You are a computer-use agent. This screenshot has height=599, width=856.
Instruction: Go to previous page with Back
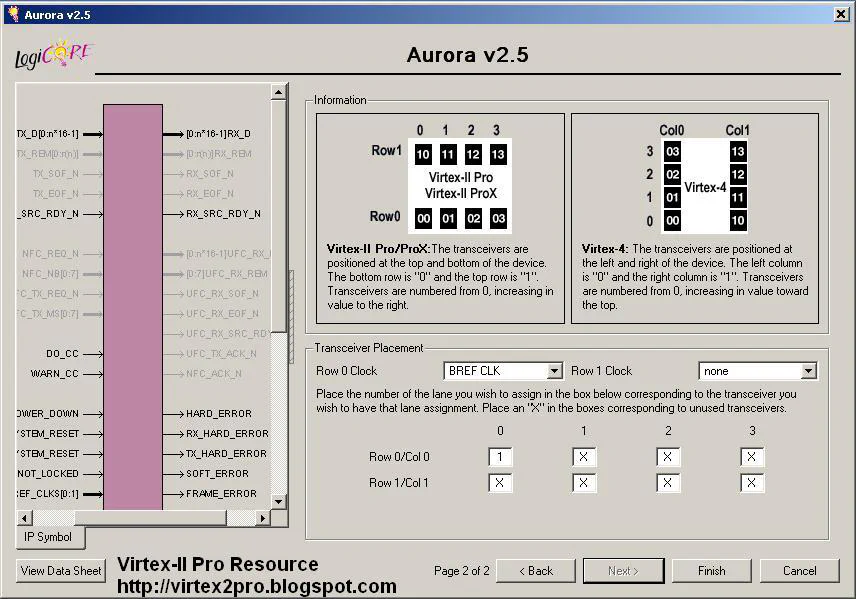tap(535, 571)
